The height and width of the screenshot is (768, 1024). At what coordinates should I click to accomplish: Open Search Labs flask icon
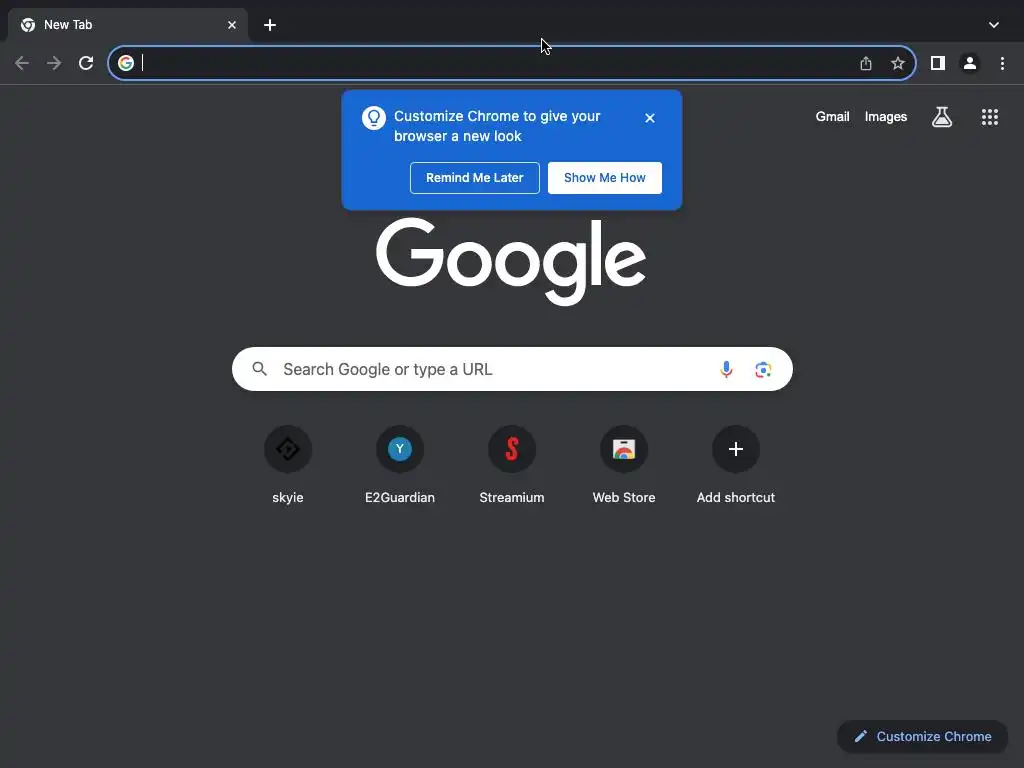coord(942,117)
